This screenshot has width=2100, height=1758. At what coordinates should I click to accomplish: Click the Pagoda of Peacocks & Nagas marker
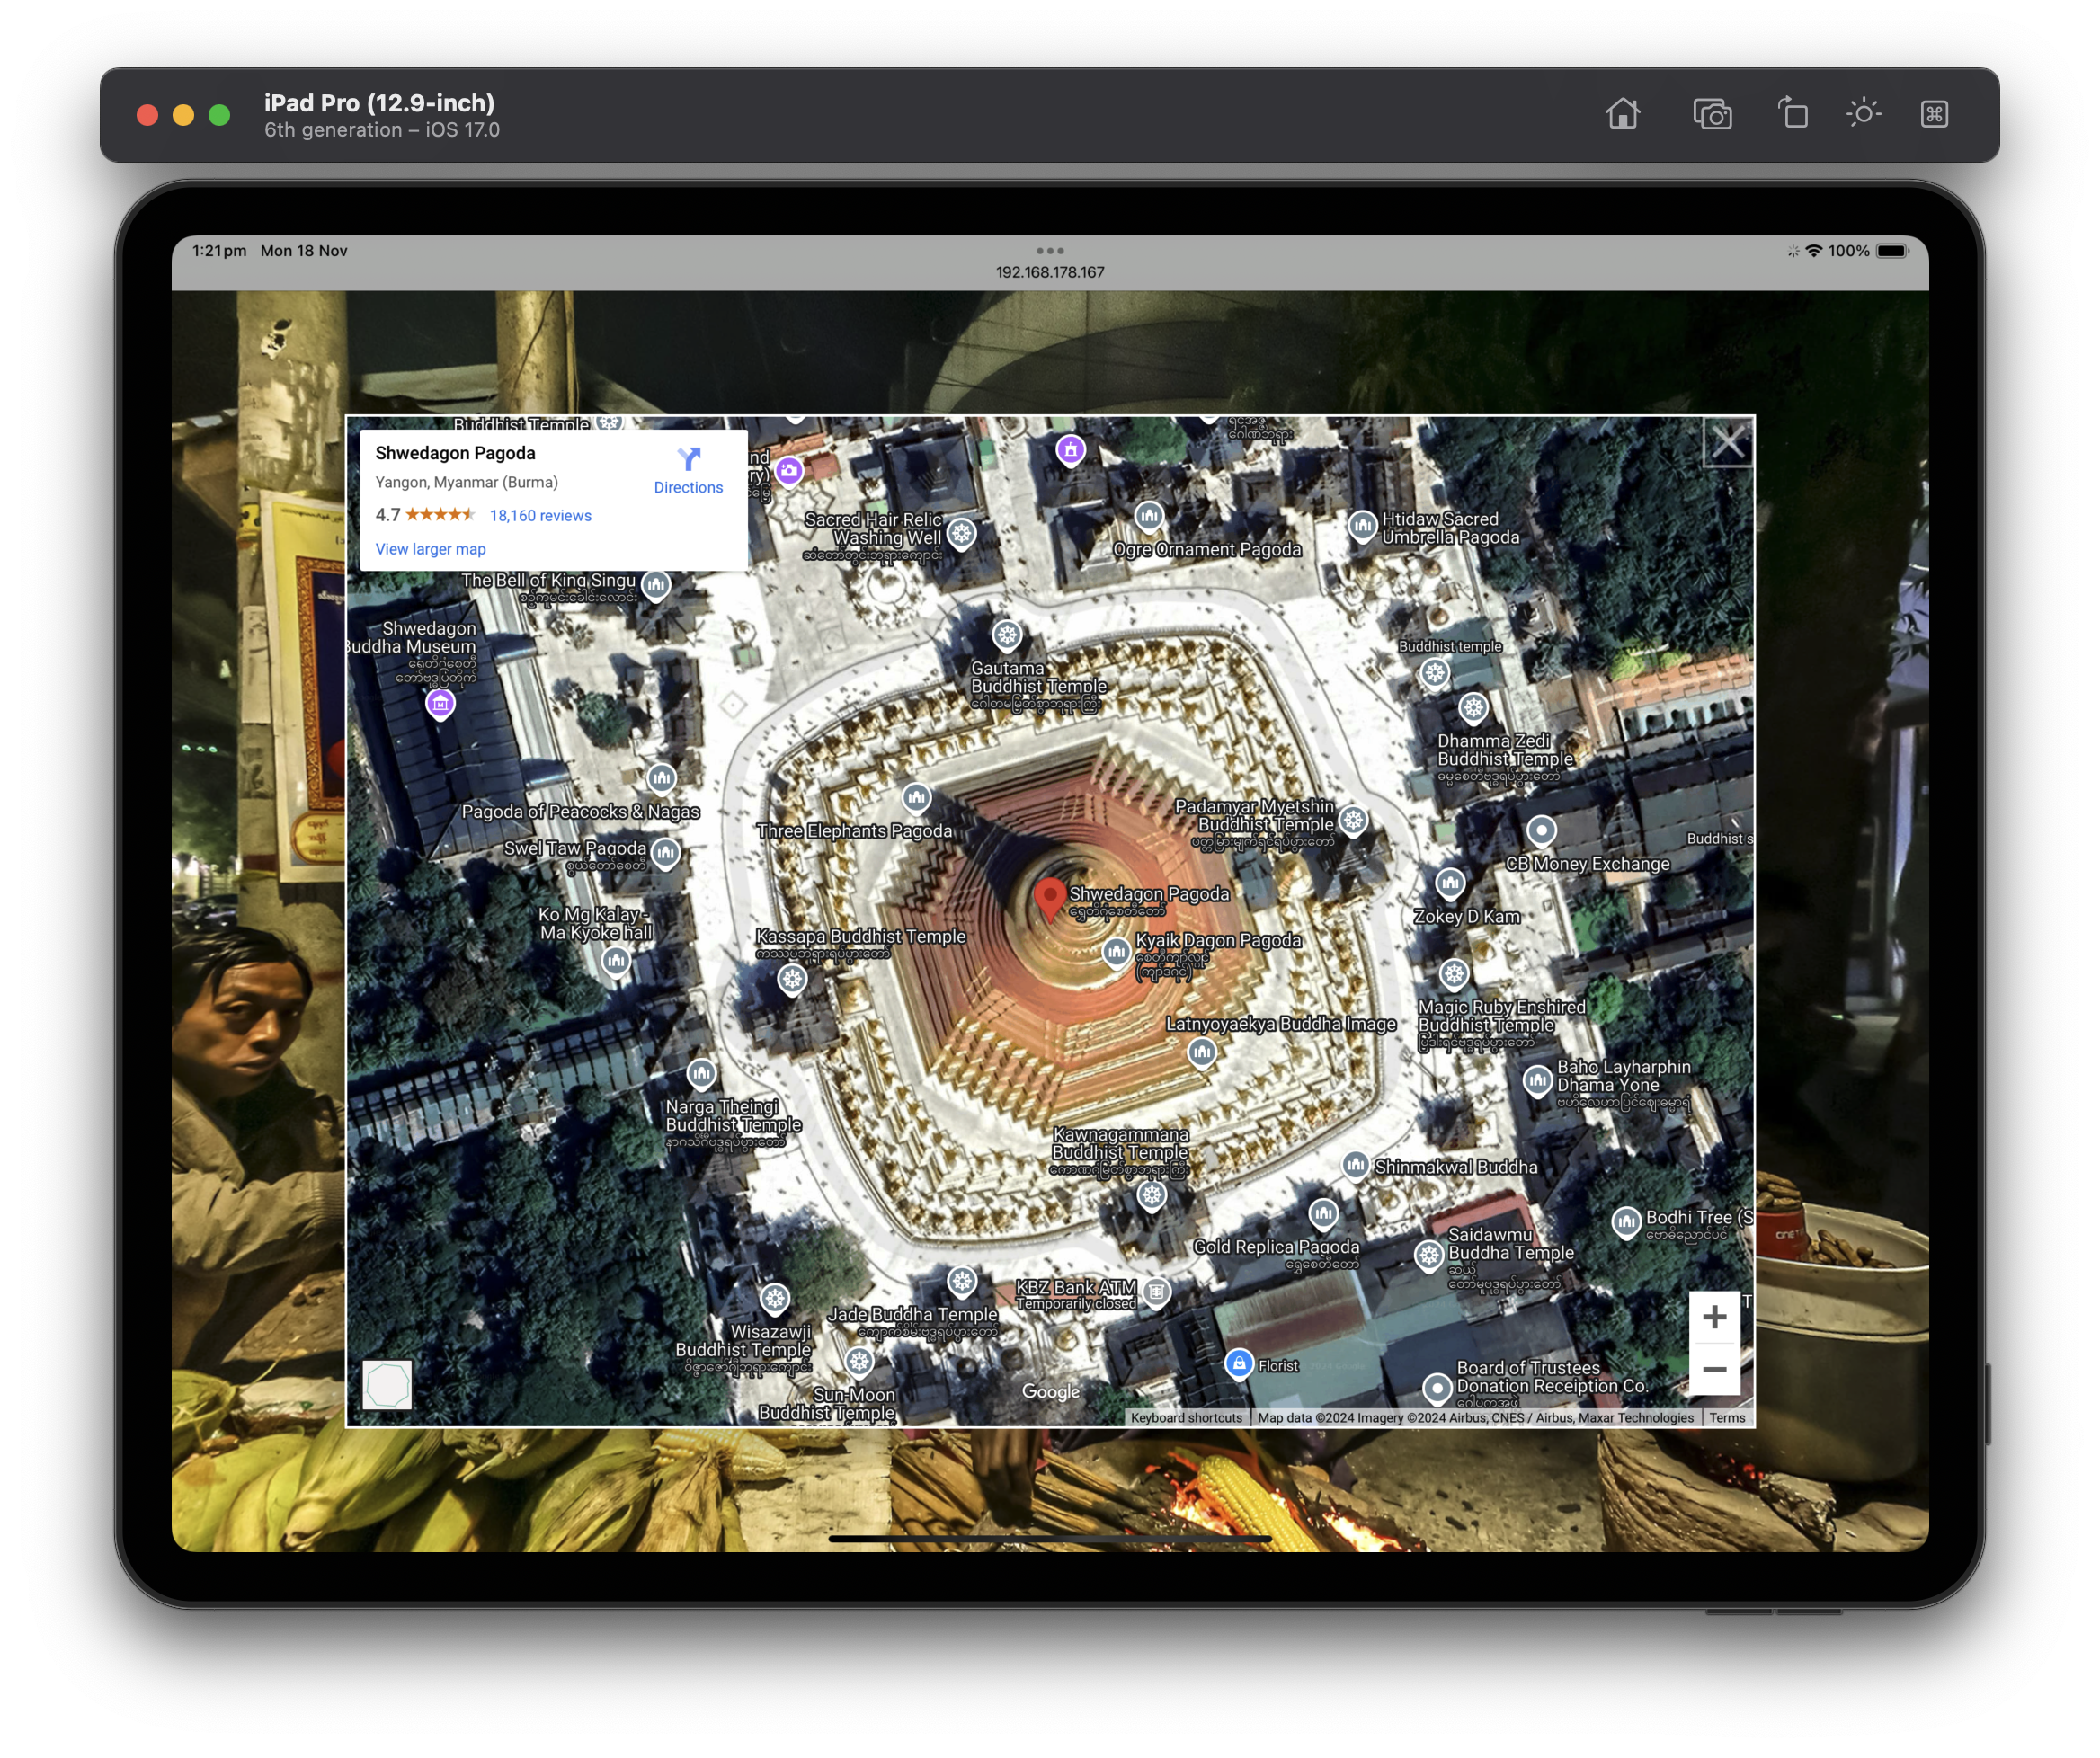pos(661,778)
